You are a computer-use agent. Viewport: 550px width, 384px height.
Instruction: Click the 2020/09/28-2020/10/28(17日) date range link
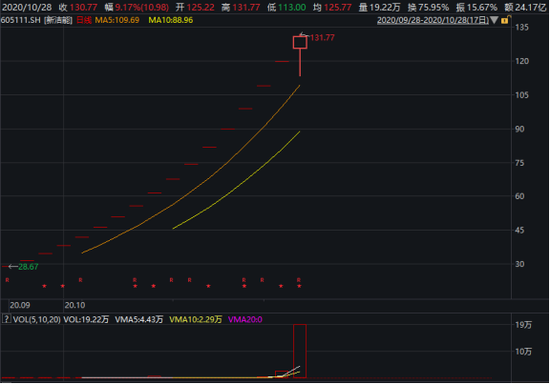coord(433,20)
